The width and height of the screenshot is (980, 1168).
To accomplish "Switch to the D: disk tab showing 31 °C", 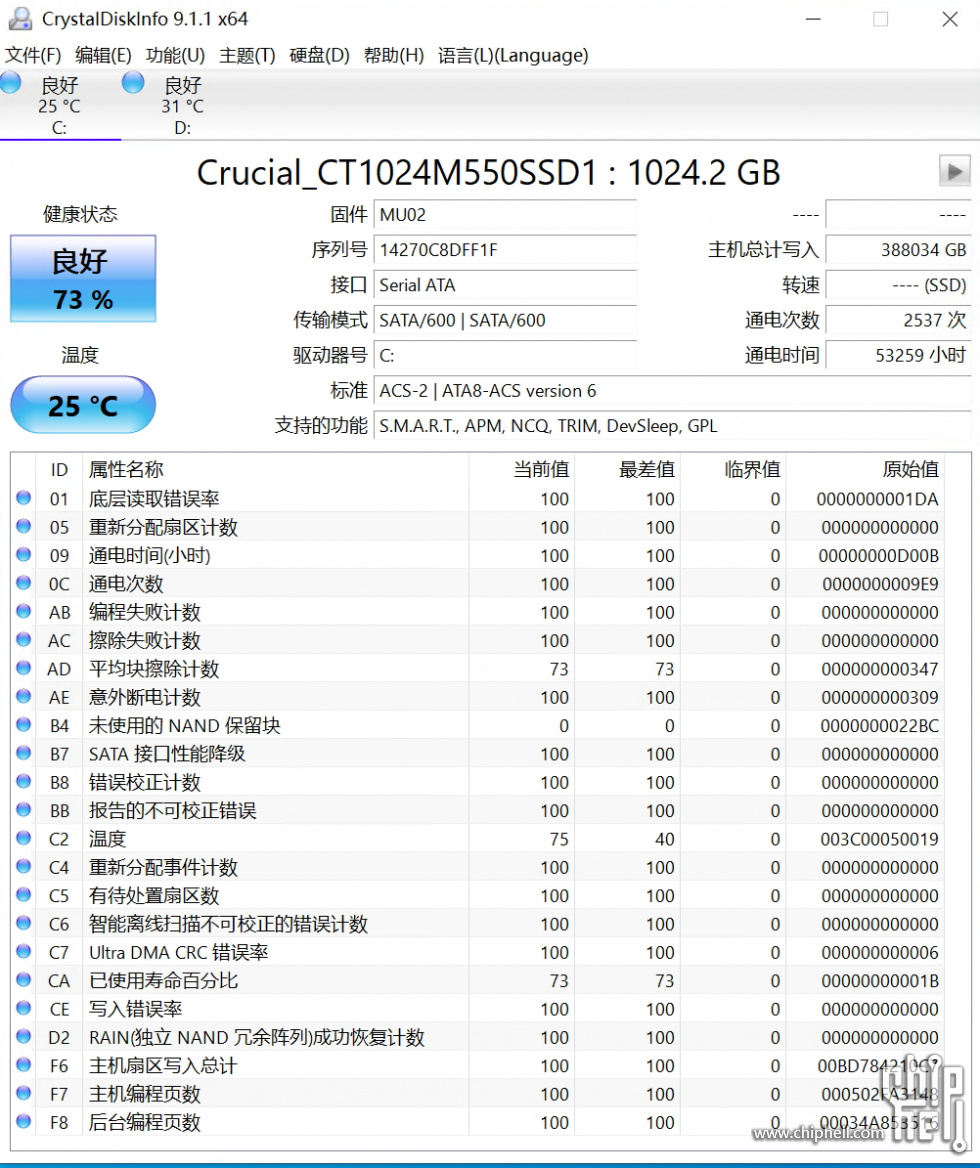I will [182, 105].
